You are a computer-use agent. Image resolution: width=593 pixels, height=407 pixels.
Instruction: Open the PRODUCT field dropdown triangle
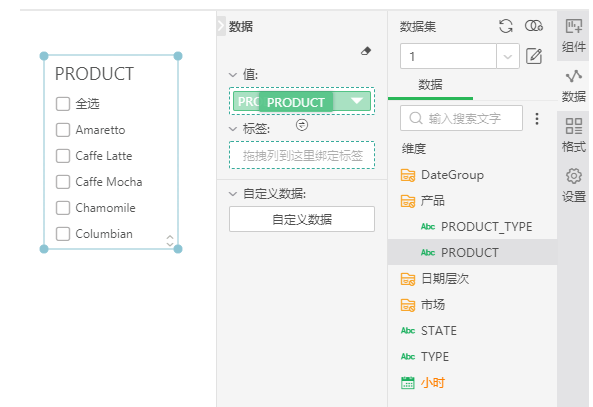pos(357,101)
